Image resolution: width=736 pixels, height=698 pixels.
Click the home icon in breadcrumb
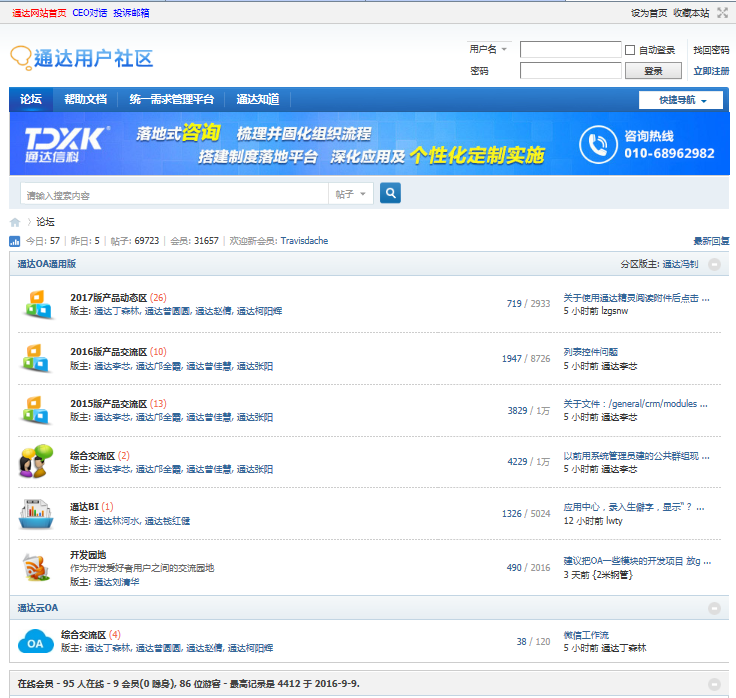[15, 222]
